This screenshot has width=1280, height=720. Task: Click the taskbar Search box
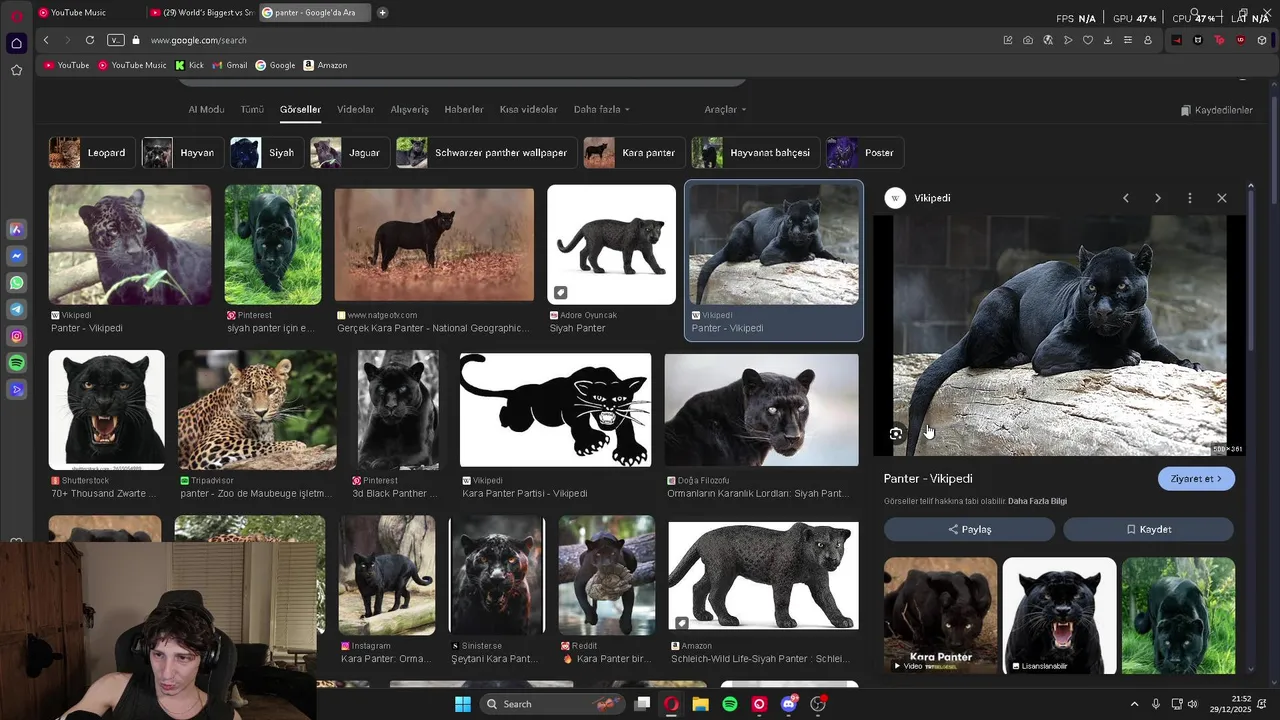(x=553, y=704)
